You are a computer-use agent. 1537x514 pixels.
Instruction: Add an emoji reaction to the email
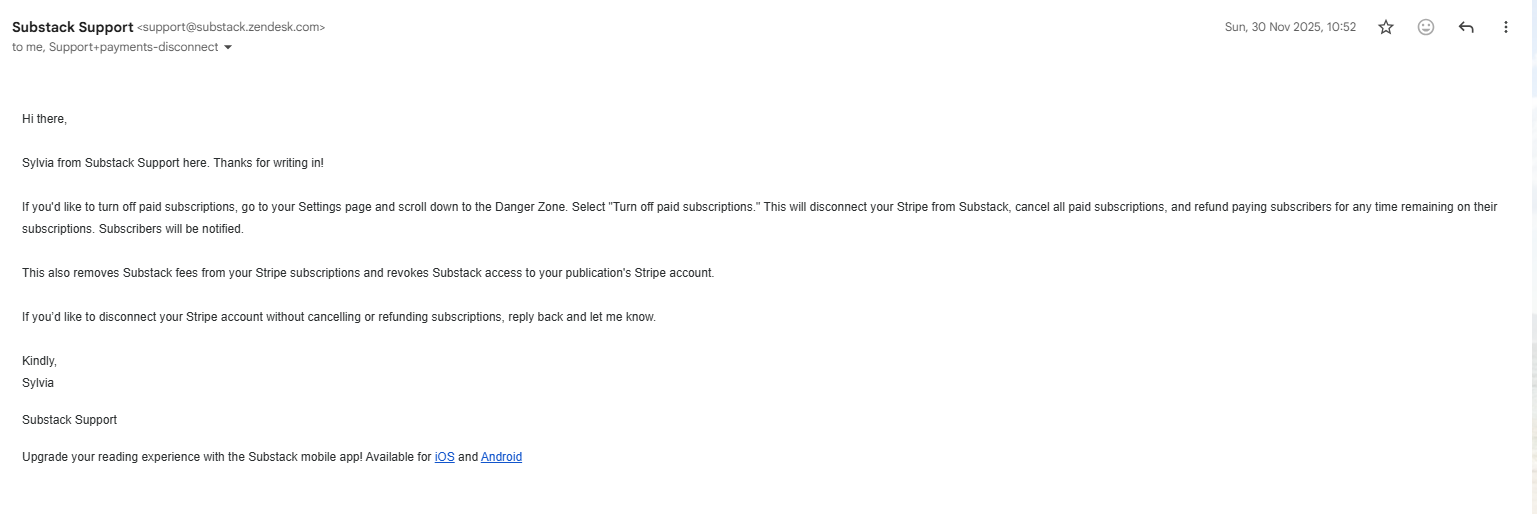[1426, 27]
